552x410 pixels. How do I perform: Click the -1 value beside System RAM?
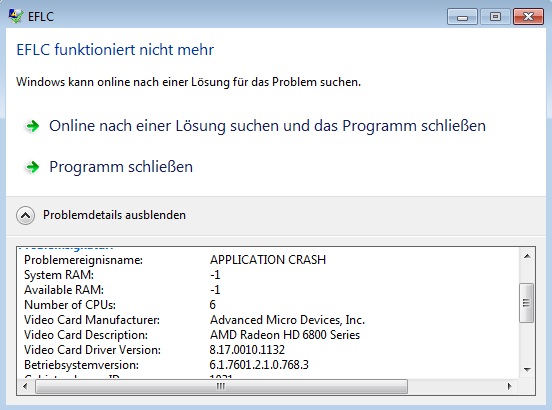(215, 275)
